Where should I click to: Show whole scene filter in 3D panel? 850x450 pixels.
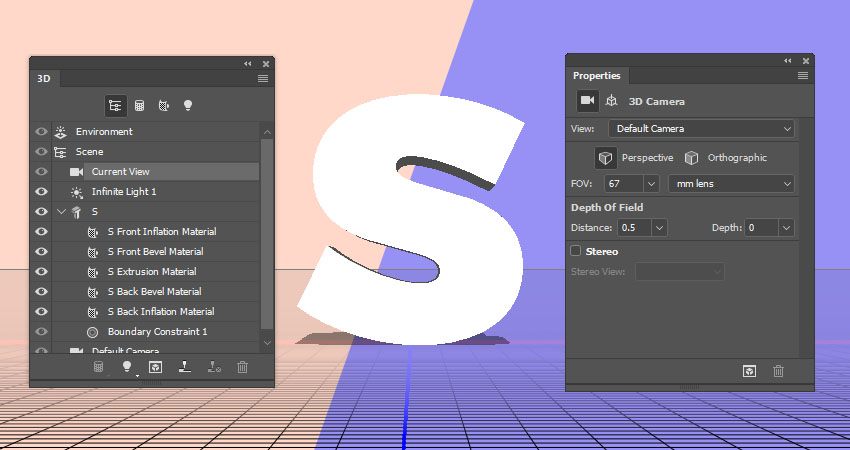coord(115,106)
